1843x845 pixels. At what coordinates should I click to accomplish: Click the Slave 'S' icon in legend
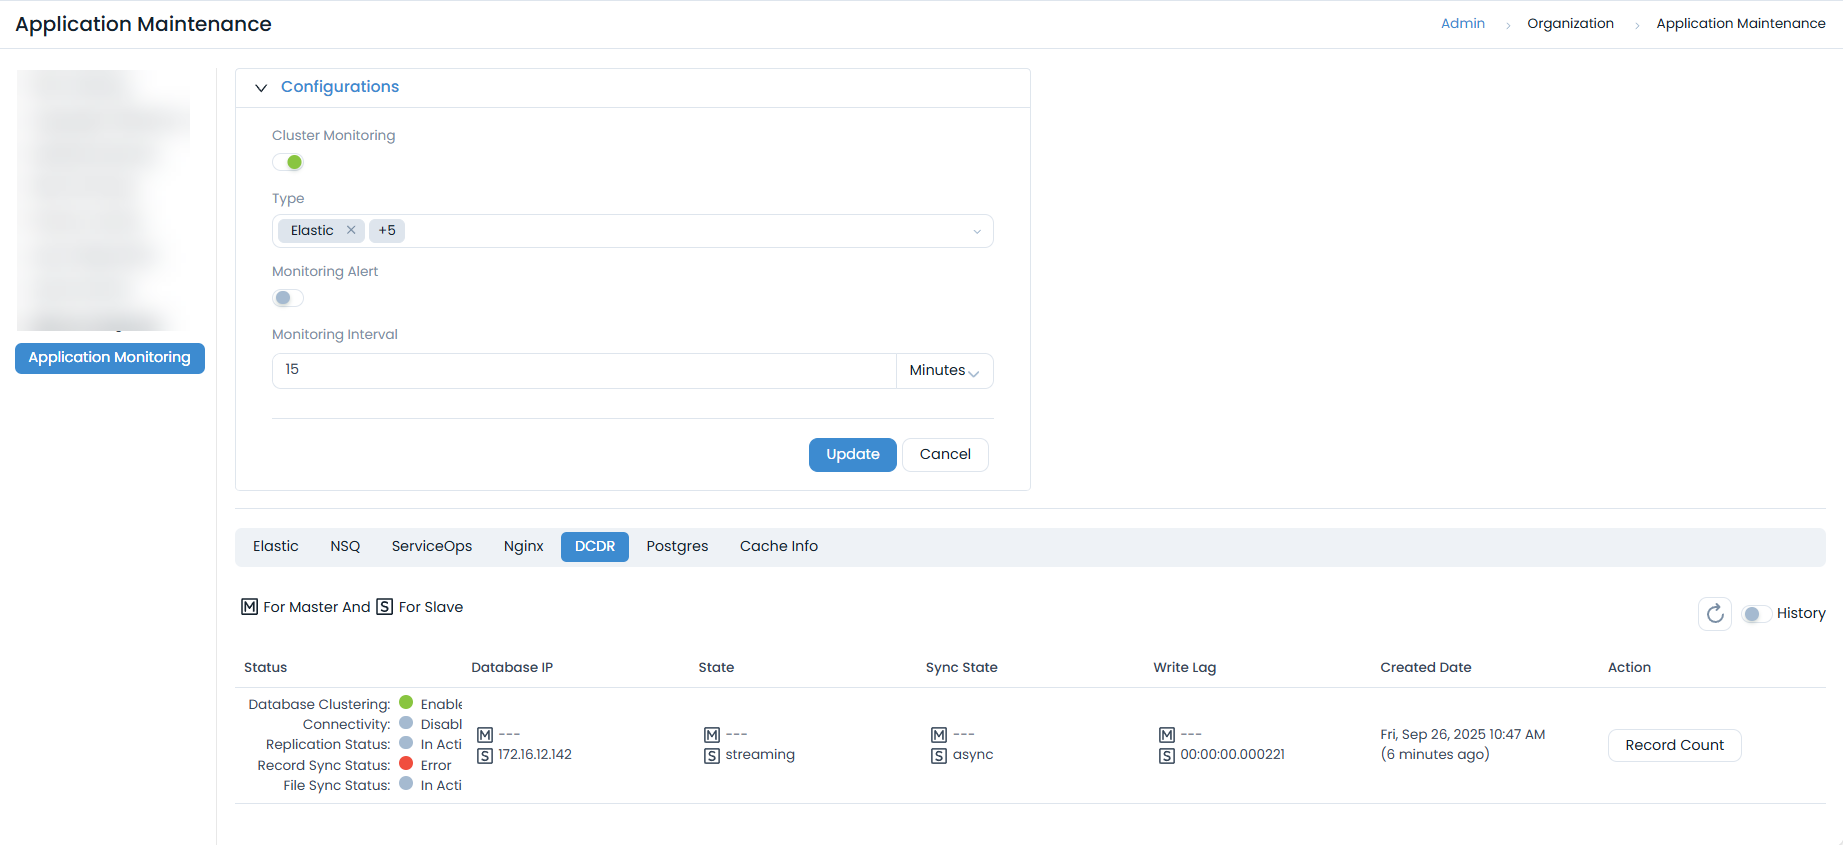pos(385,607)
